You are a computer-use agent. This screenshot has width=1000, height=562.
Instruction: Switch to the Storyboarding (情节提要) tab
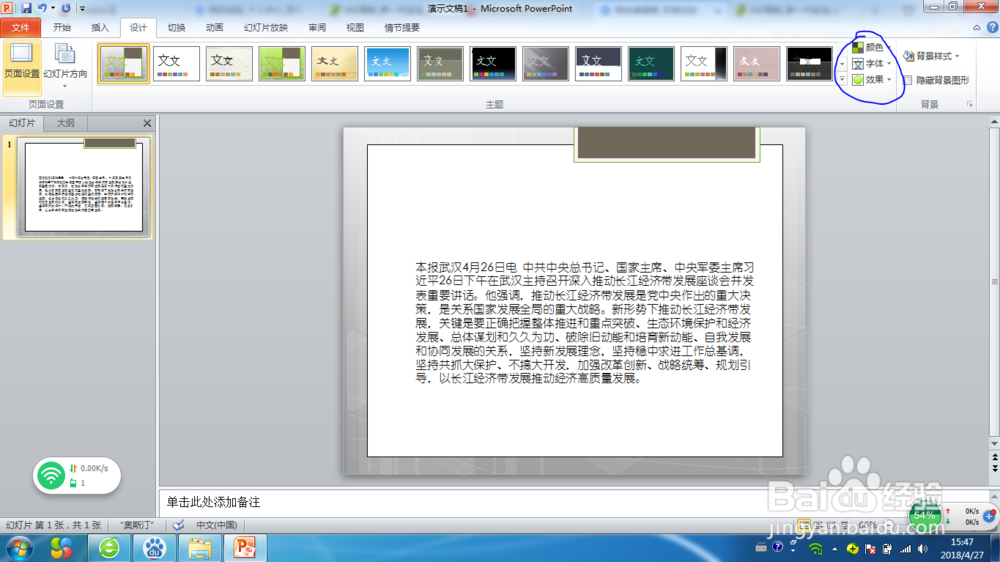click(x=402, y=27)
